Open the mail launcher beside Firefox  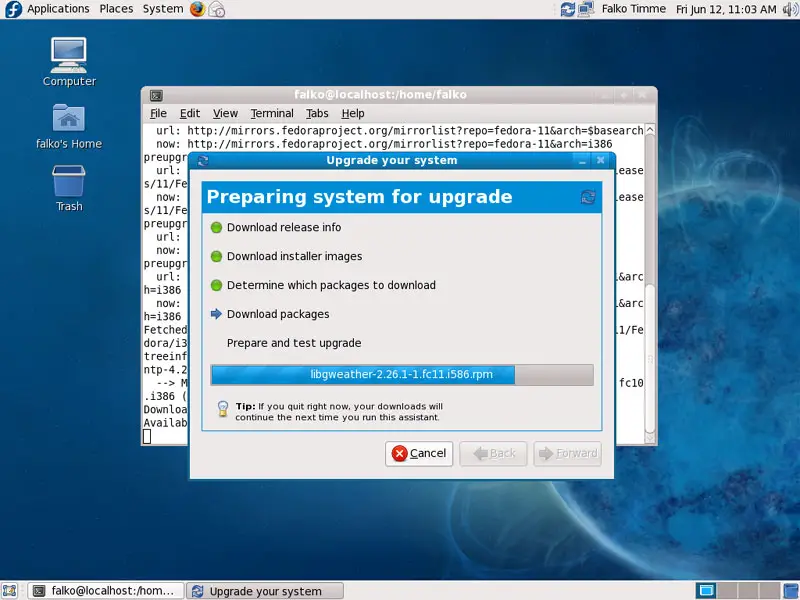tap(217, 9)
